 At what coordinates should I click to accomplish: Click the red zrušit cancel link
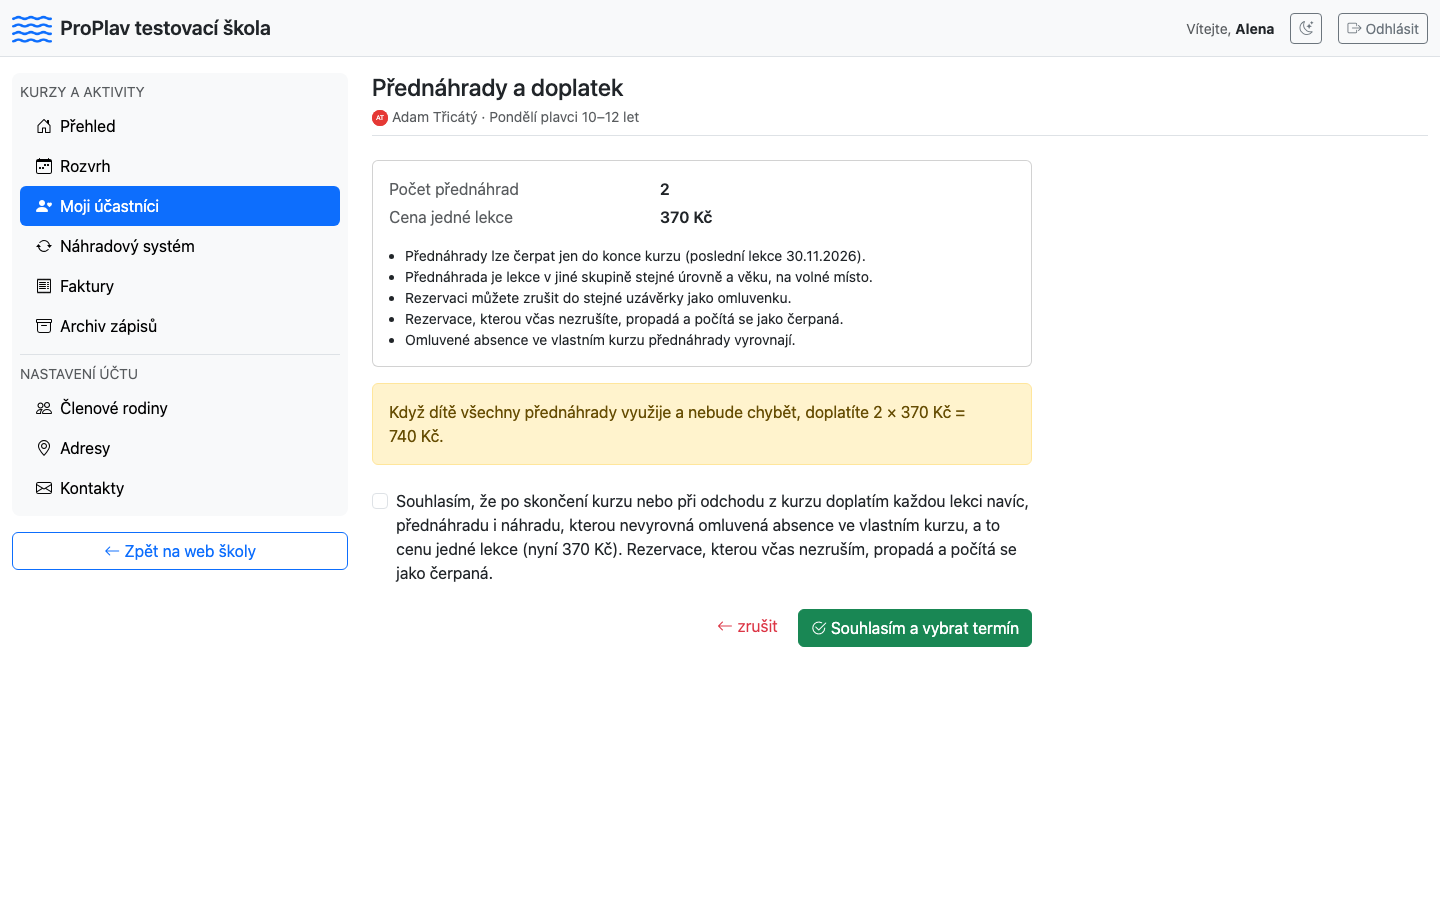[747, 627]
